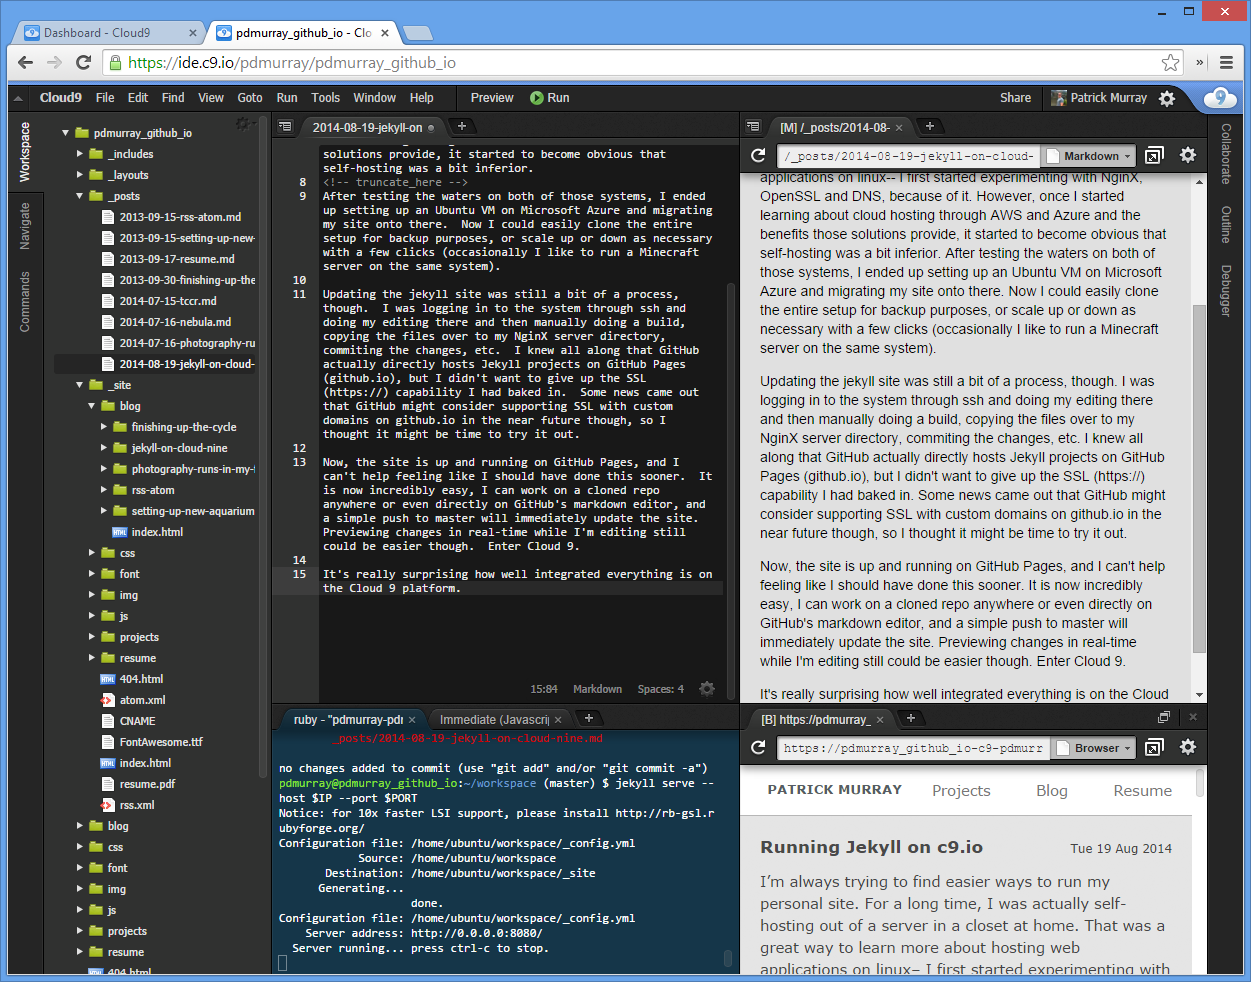Viewport: 1251px width, 982px height.
Task: Add a new tab in the Markdown preview pane
Action: point(930,126)
